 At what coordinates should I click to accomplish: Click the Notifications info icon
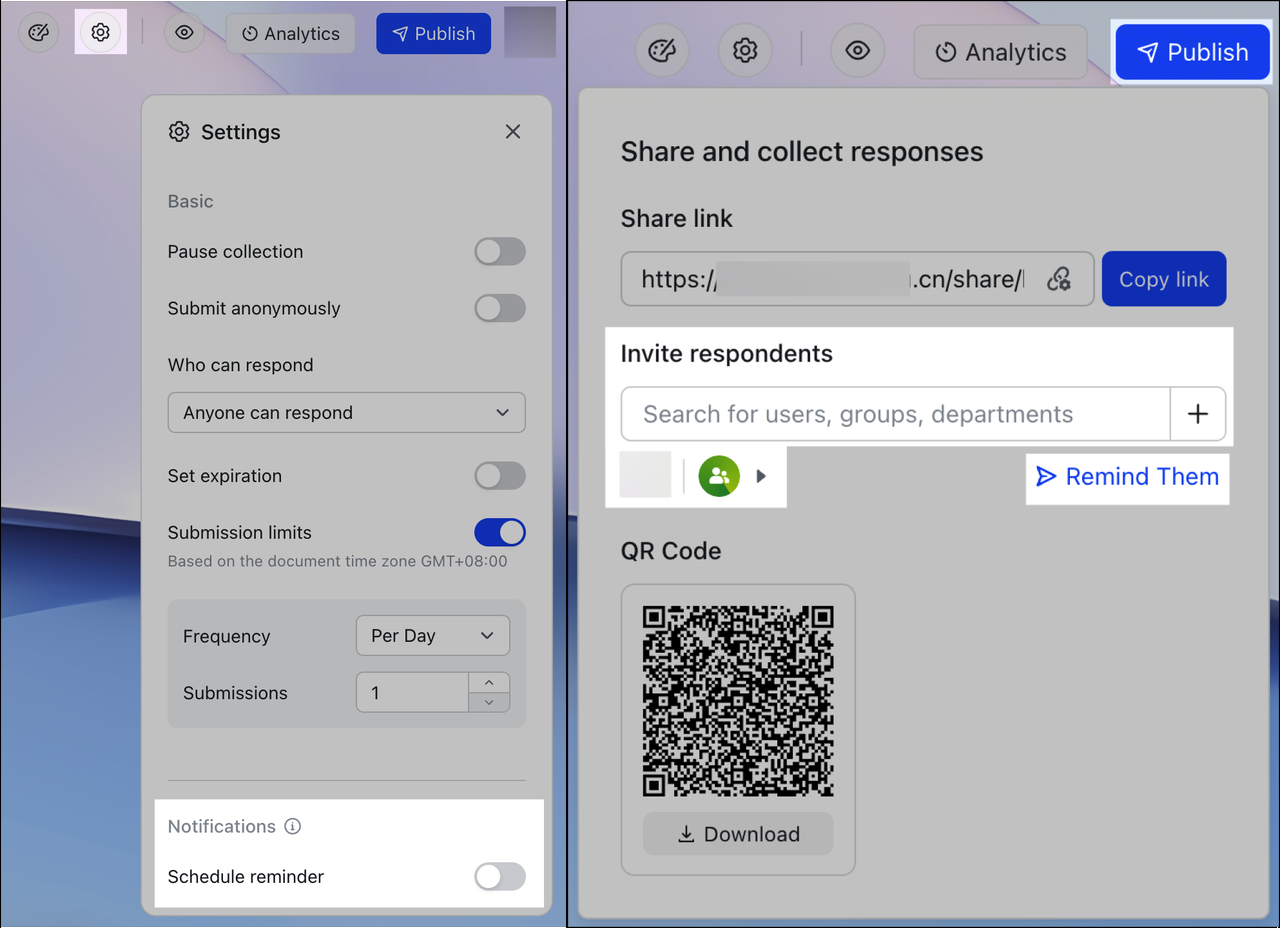(x=293, y=827)
